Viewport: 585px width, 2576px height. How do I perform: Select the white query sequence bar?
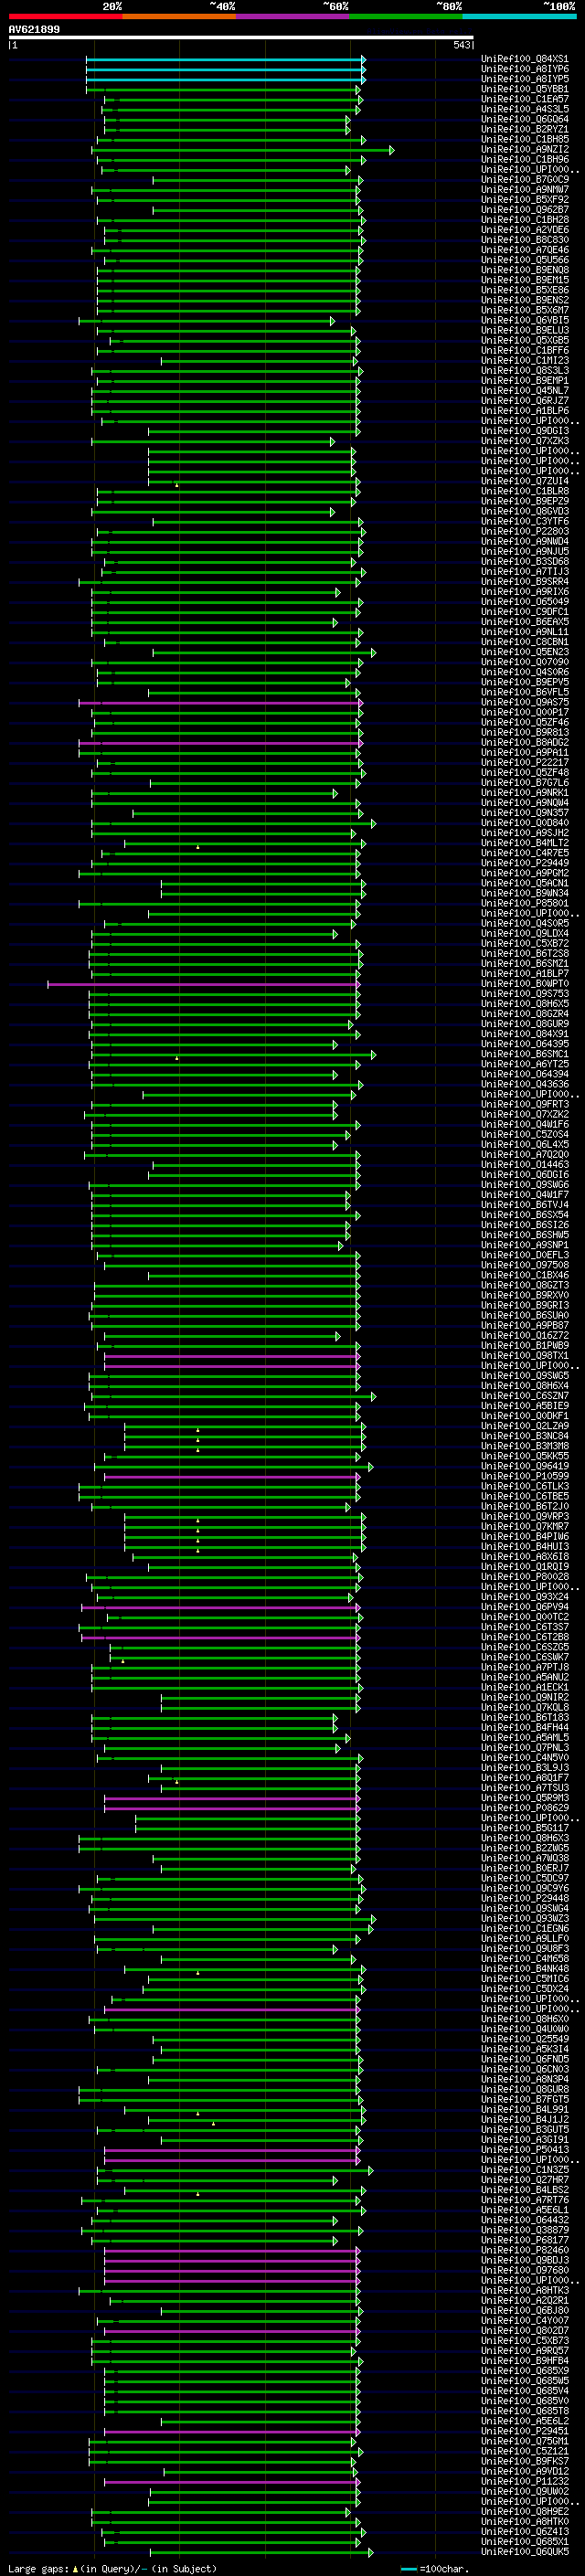pos(240,38)
